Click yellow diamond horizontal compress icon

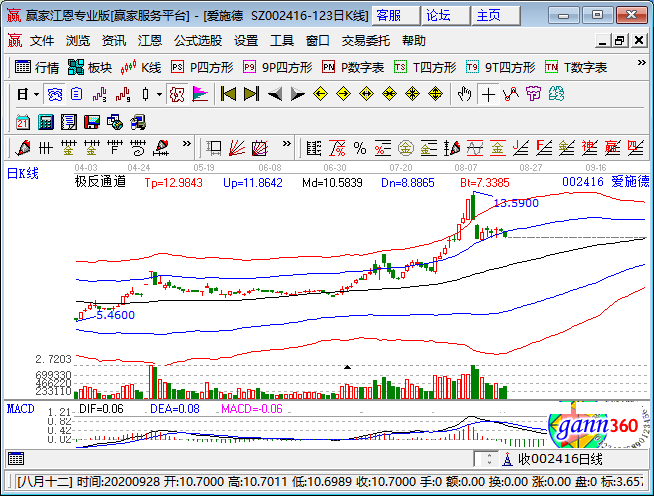tap(389, 94)
